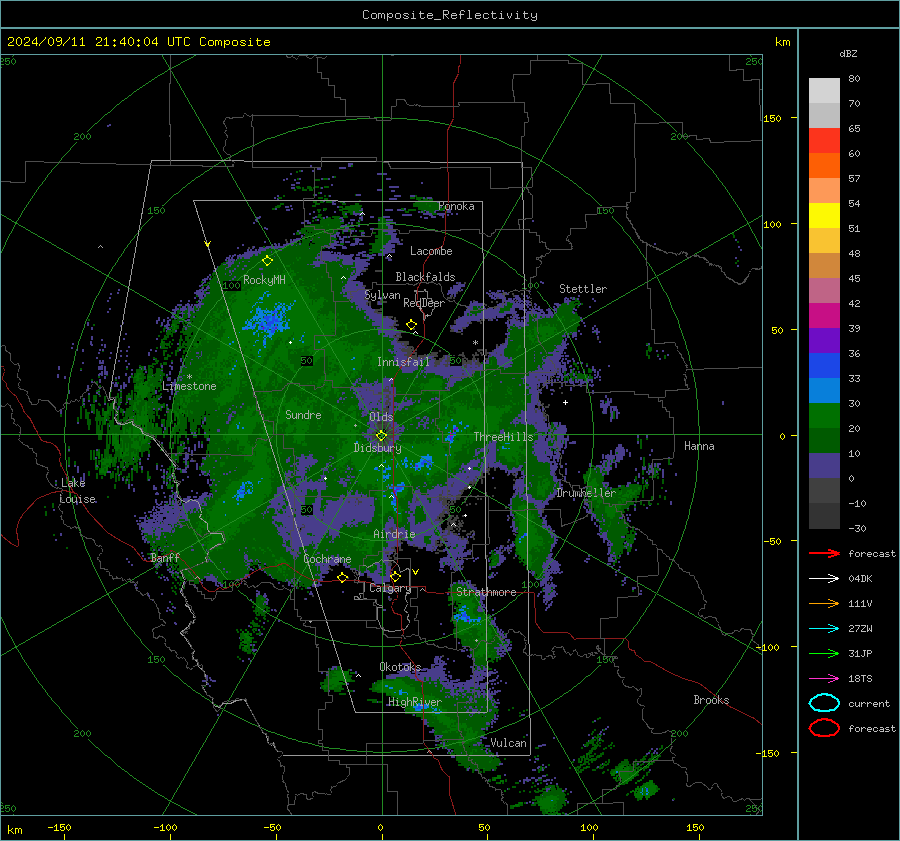Click the Strathmore city label
Screen dimensions: 900x841
click(x=486, y=592)
